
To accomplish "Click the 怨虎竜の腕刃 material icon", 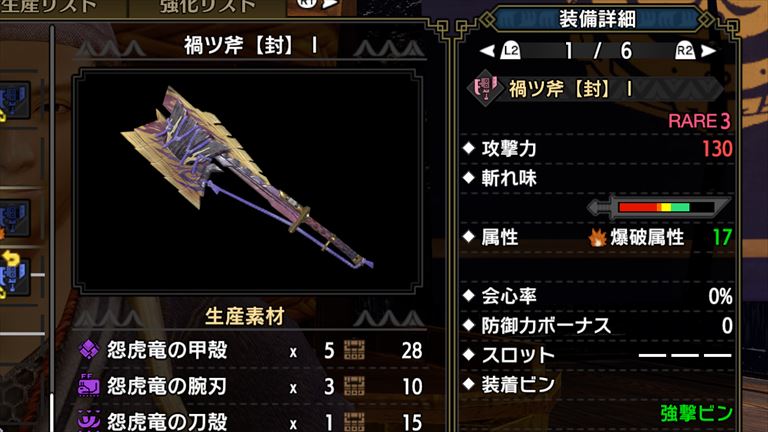I will (x=89, y=386).
